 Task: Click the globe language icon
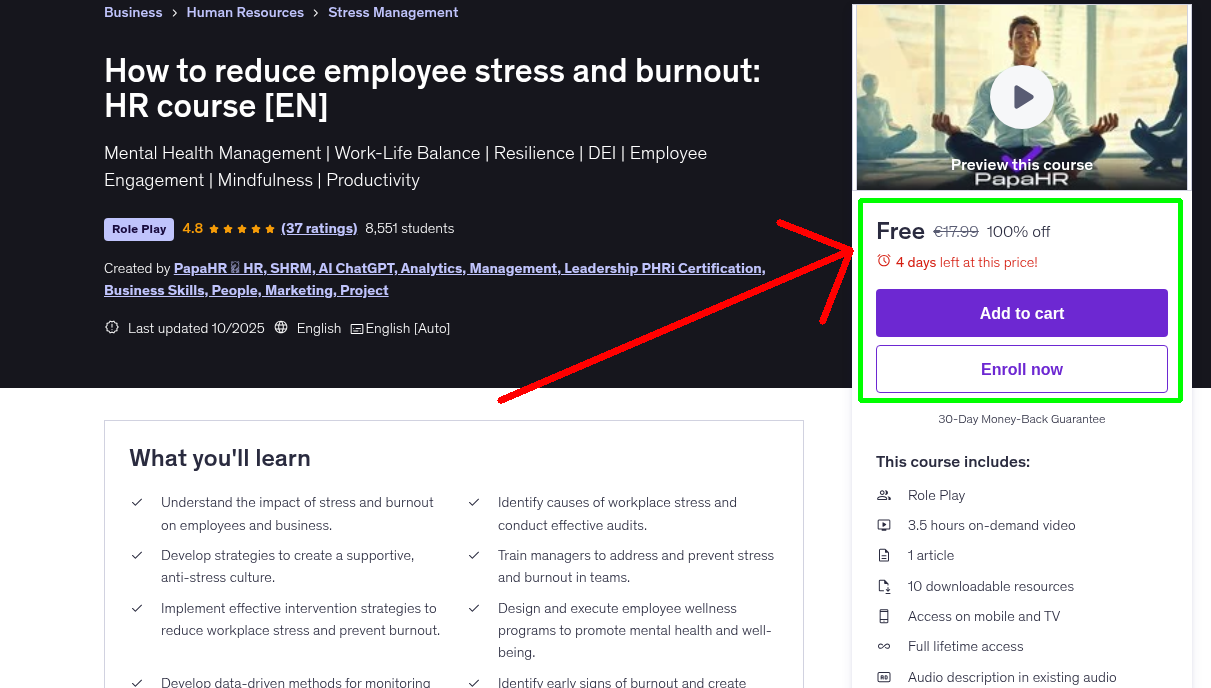(x=281, y=327)
